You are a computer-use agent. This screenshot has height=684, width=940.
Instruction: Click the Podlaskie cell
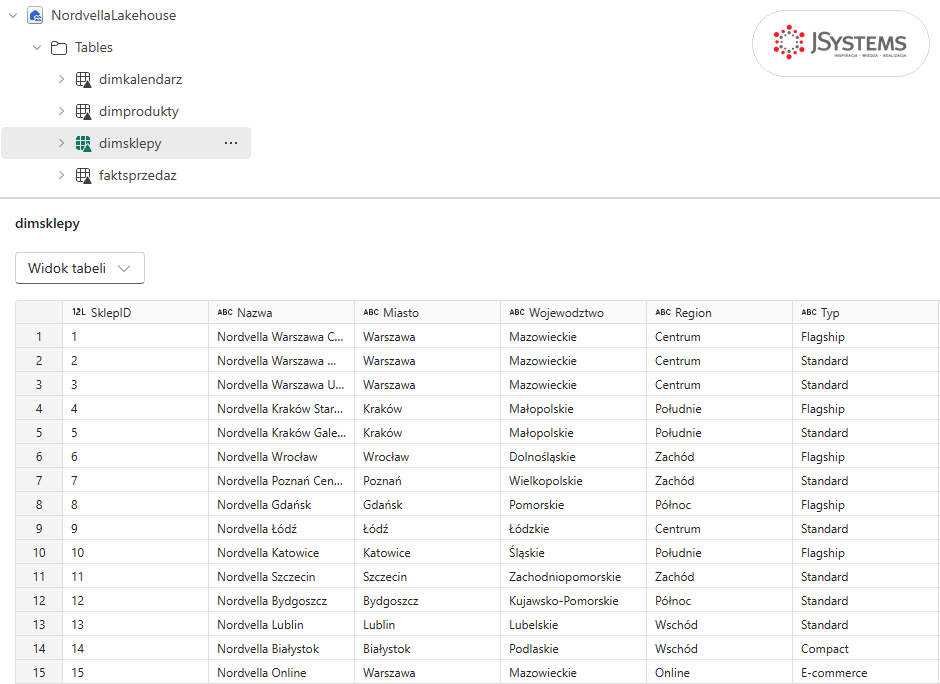coord(574,648)
